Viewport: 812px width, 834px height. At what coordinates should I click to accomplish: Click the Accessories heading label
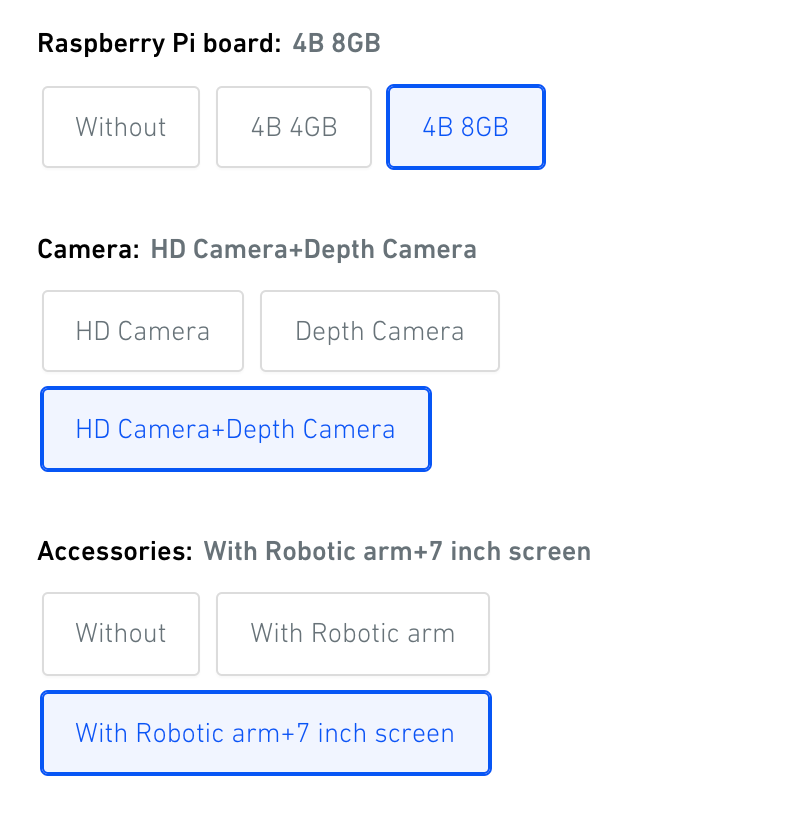pyautogui.click(x=115, y=551)
